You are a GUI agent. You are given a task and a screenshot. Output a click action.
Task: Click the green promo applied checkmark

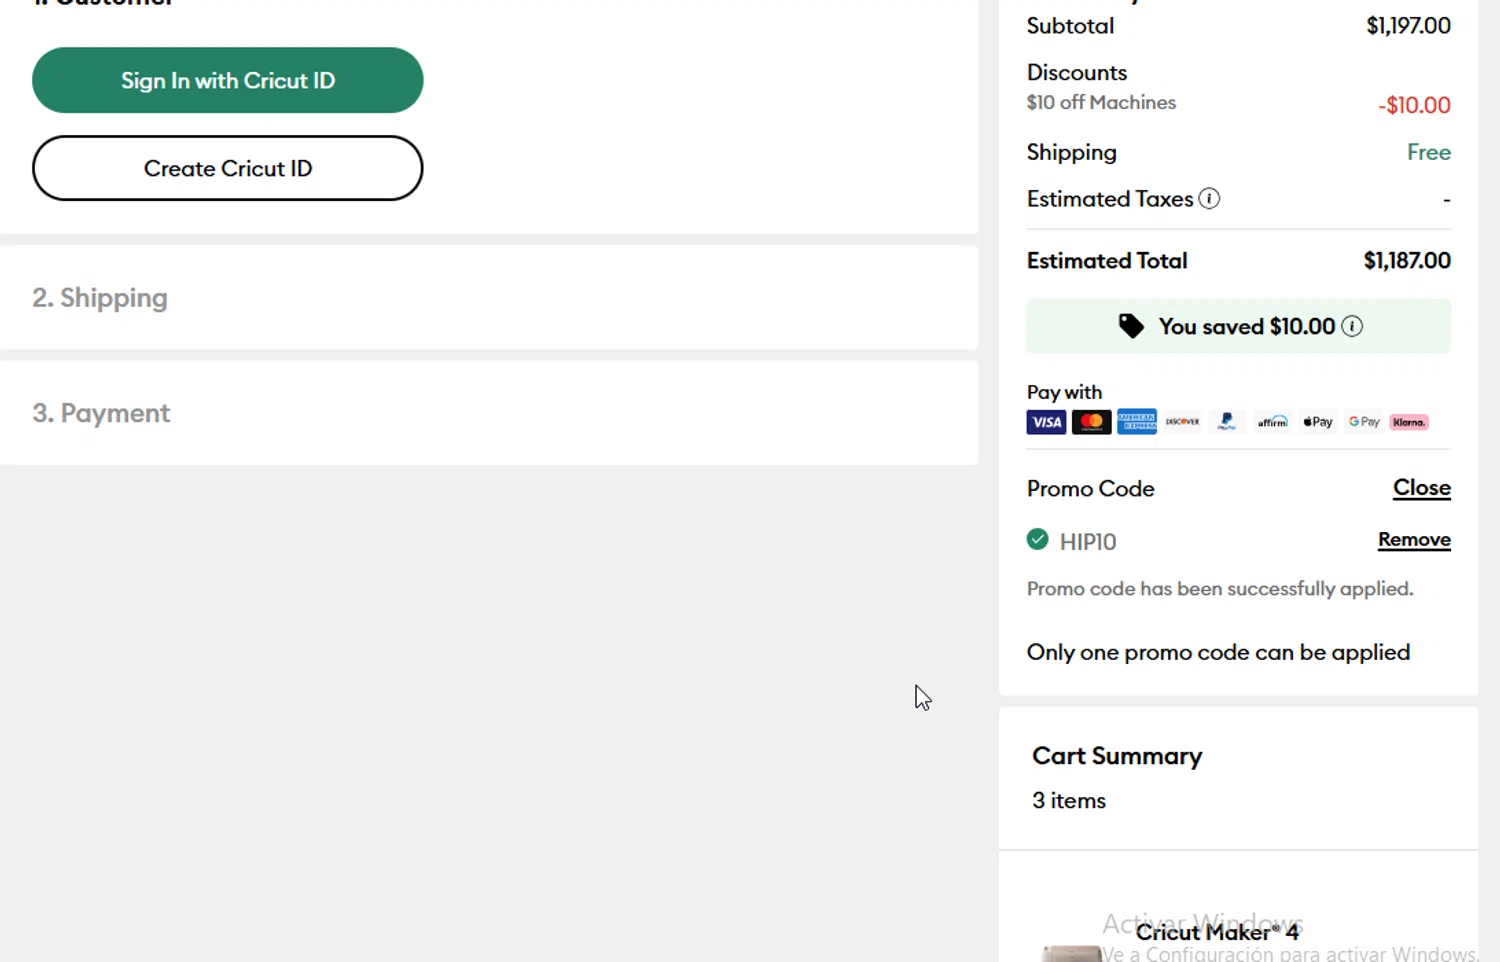[1038, 540]
